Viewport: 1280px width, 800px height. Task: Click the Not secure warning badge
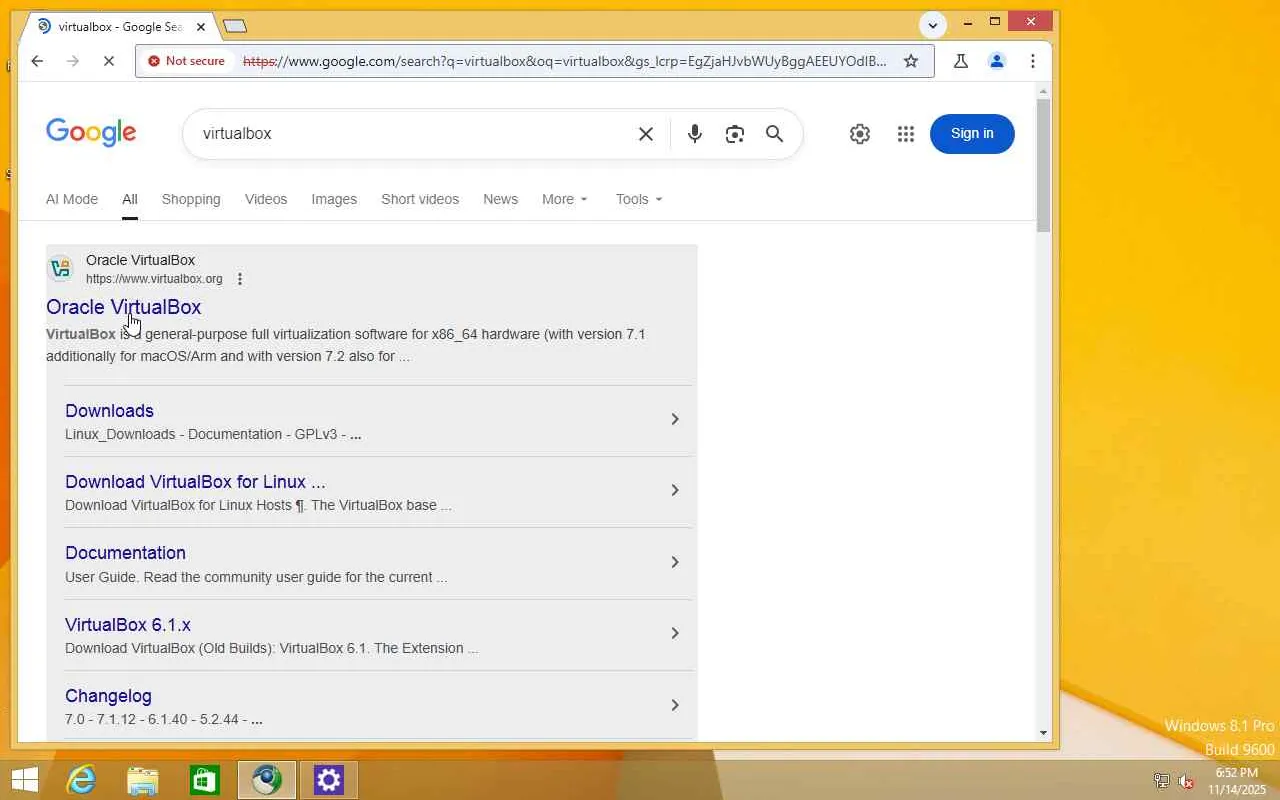(x=187, y=61)
